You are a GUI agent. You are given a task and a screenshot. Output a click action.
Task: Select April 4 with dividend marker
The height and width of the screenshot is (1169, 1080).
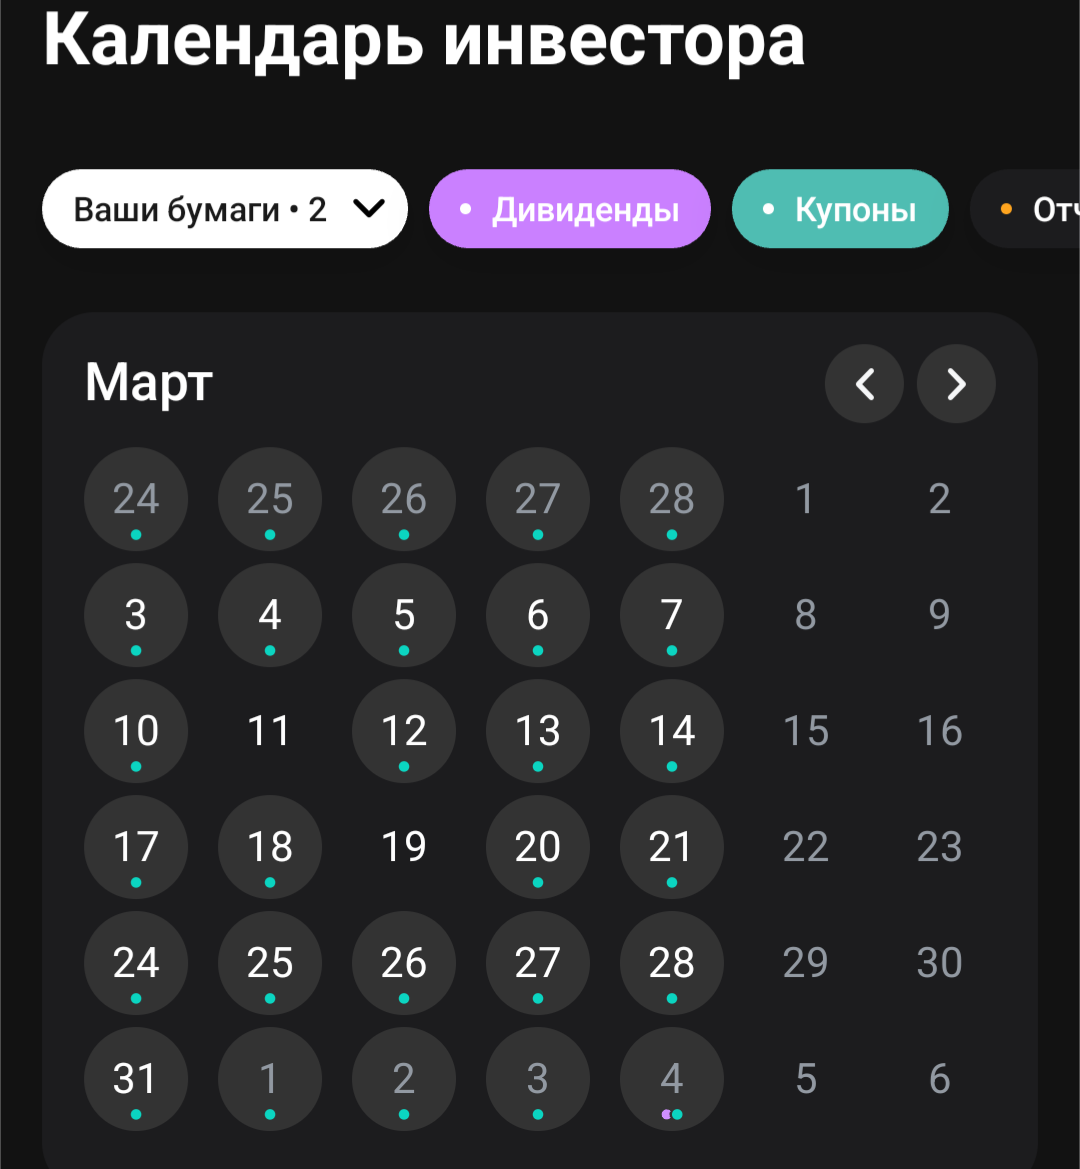[671, 1079]
